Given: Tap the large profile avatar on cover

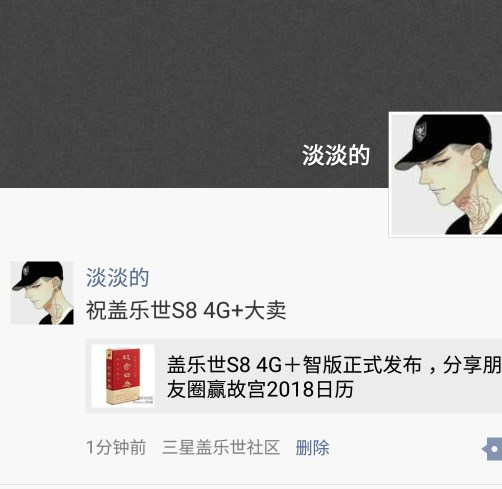Looking at the screenshot, I should (446, 175).
